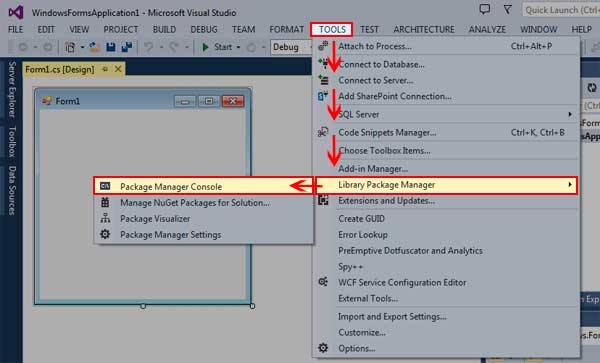Open the Toolbox side tab

12,142
